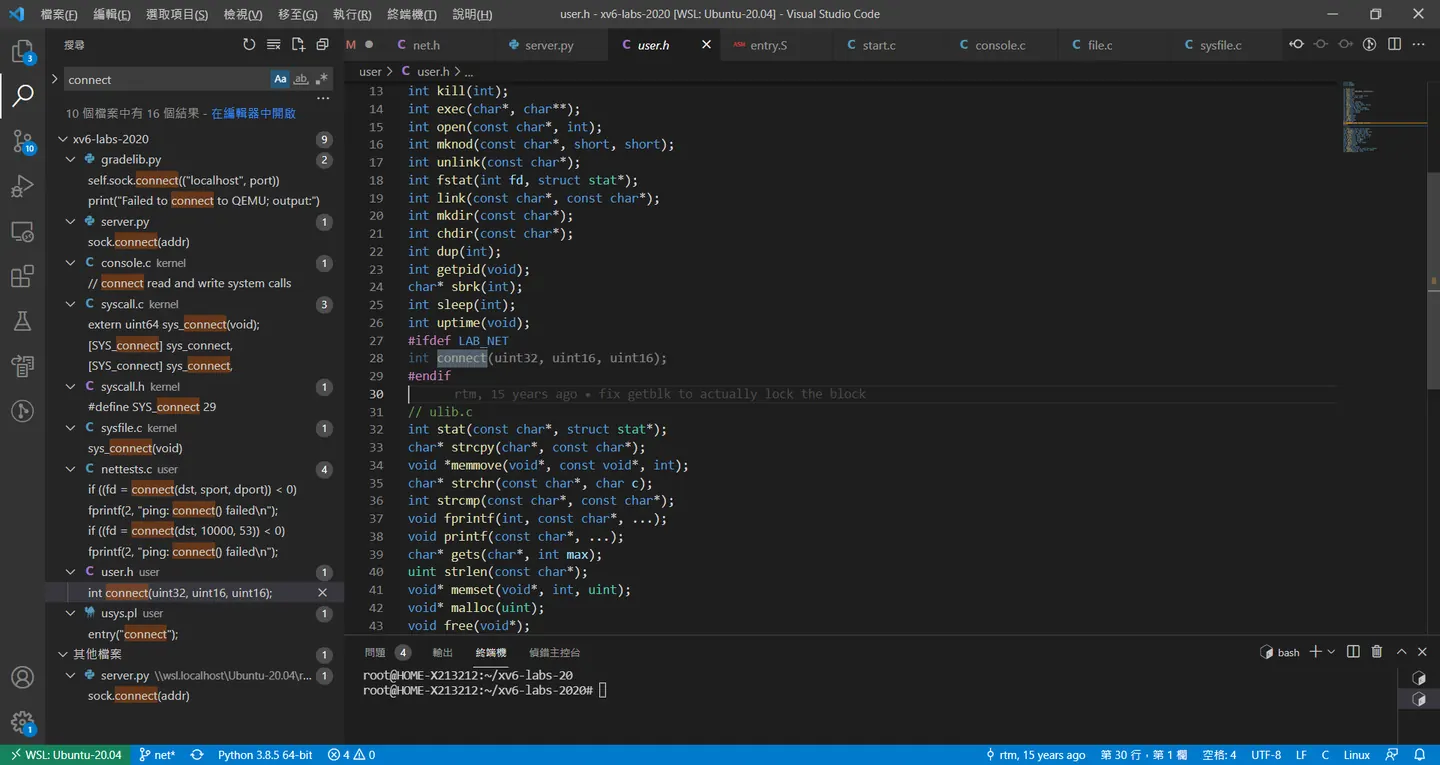Switch to the console.c editor tab
The height and width of the screenshot is (765, 1440).
click(1000, 45)
